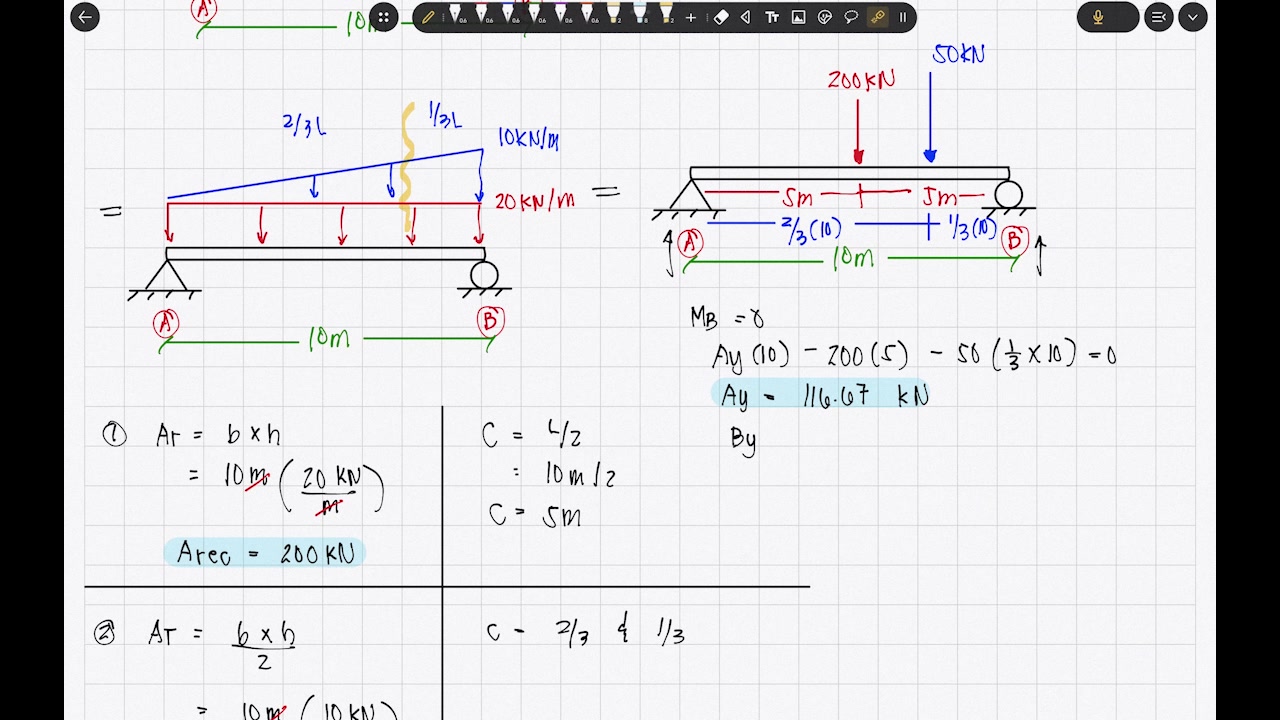
Task: Choose the yellow highlighter next to the orange pen
Action: tap(614, 15)
